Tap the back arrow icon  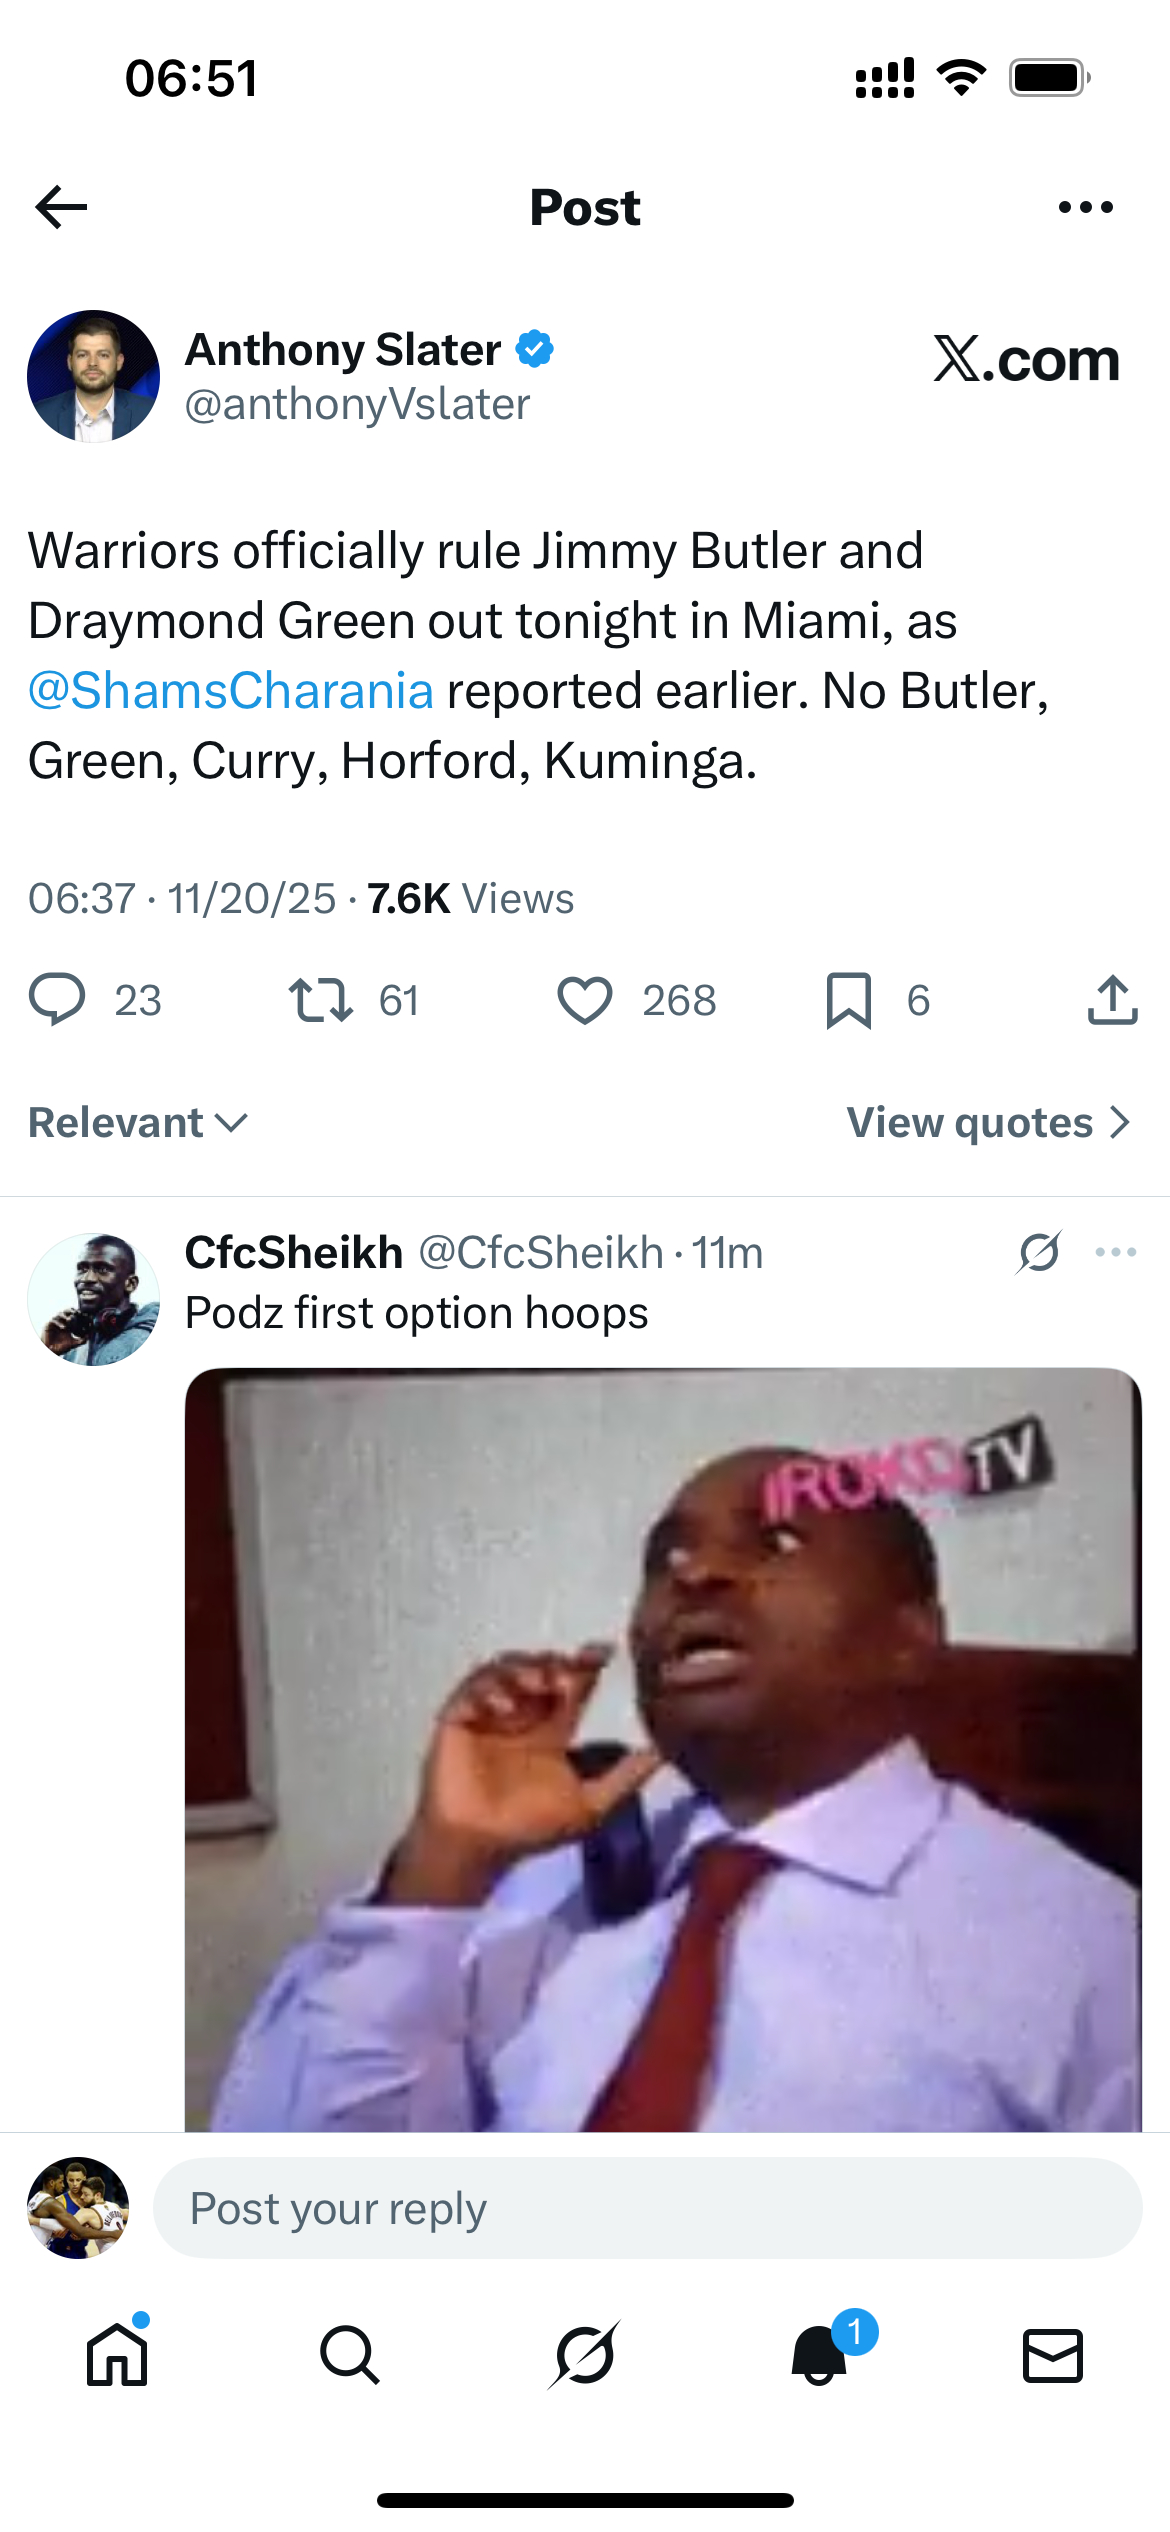click(62, 207)
